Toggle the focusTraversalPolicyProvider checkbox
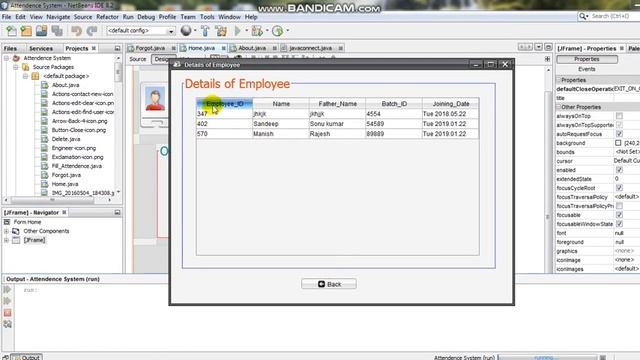The height and width of the screenshot is (360, 640). pyautogui.click(x=619, y=206)
